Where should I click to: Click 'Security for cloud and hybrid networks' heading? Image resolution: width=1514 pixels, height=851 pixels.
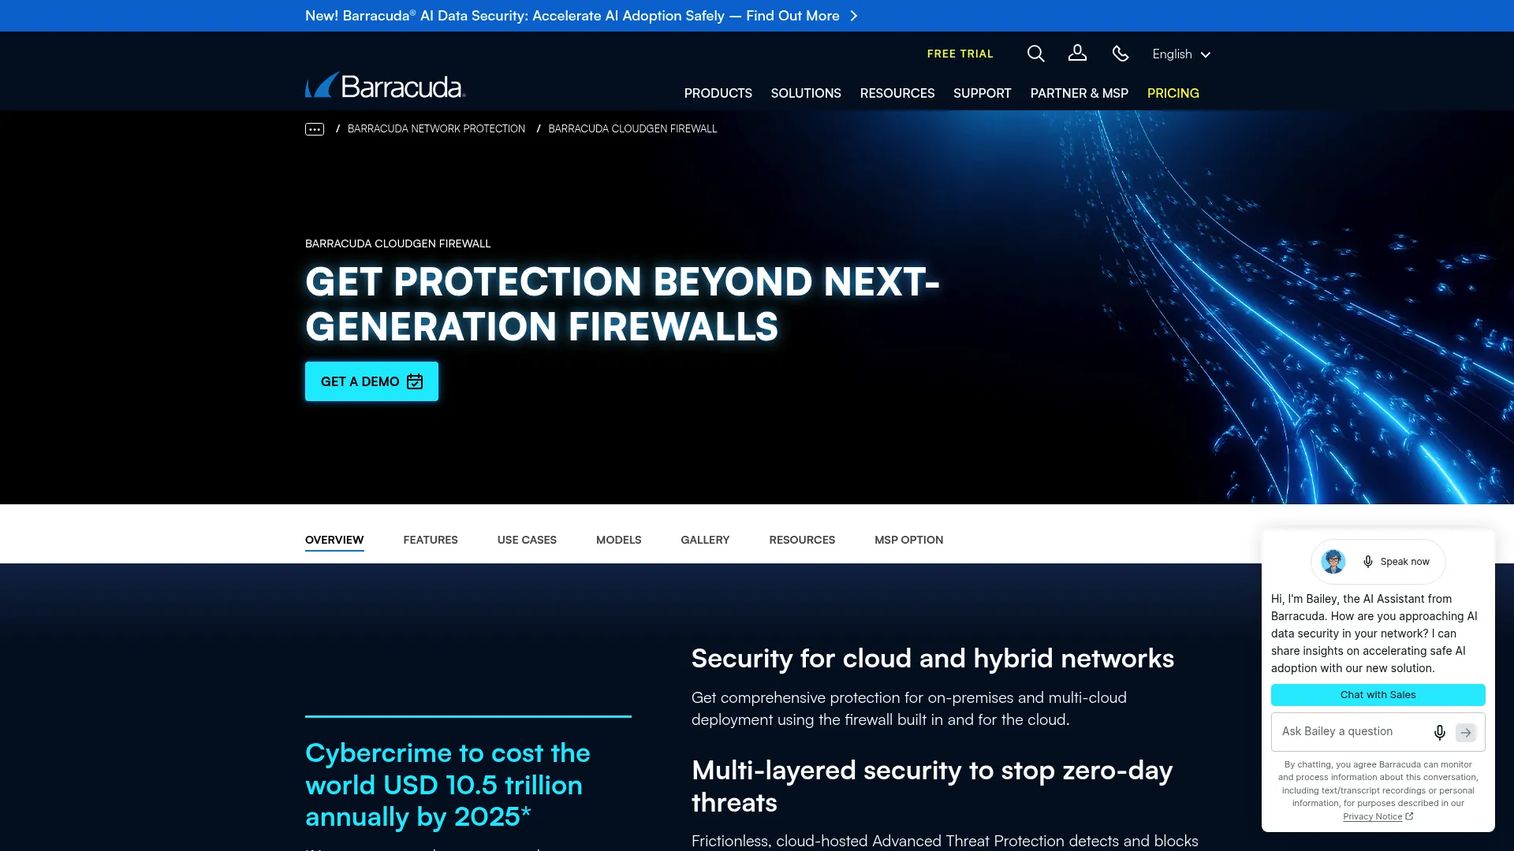(932, 658)
